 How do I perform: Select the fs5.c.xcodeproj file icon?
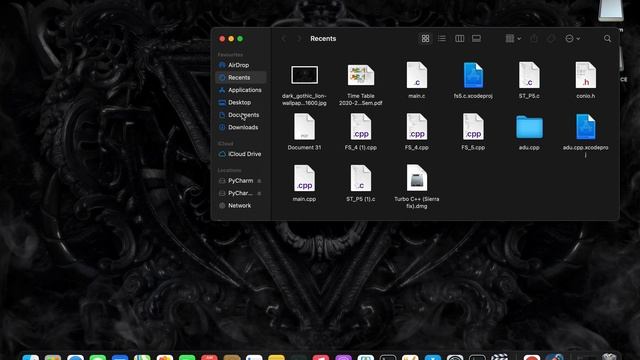click(473, 75)
